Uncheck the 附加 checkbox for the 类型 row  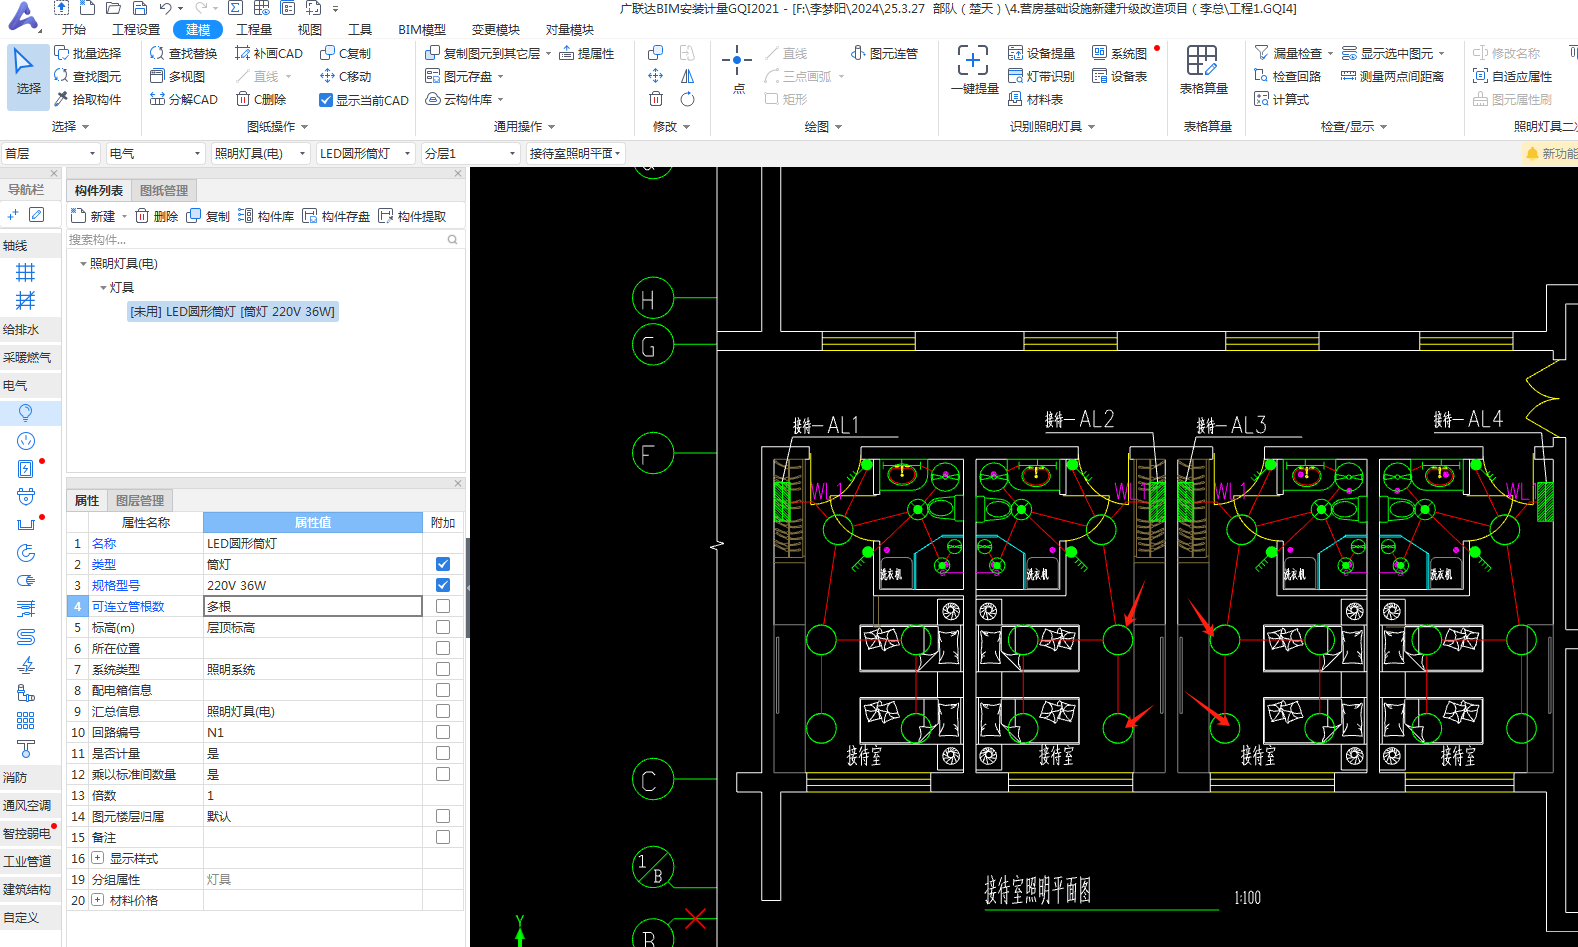pyautogui.click(x=443, y=564)
